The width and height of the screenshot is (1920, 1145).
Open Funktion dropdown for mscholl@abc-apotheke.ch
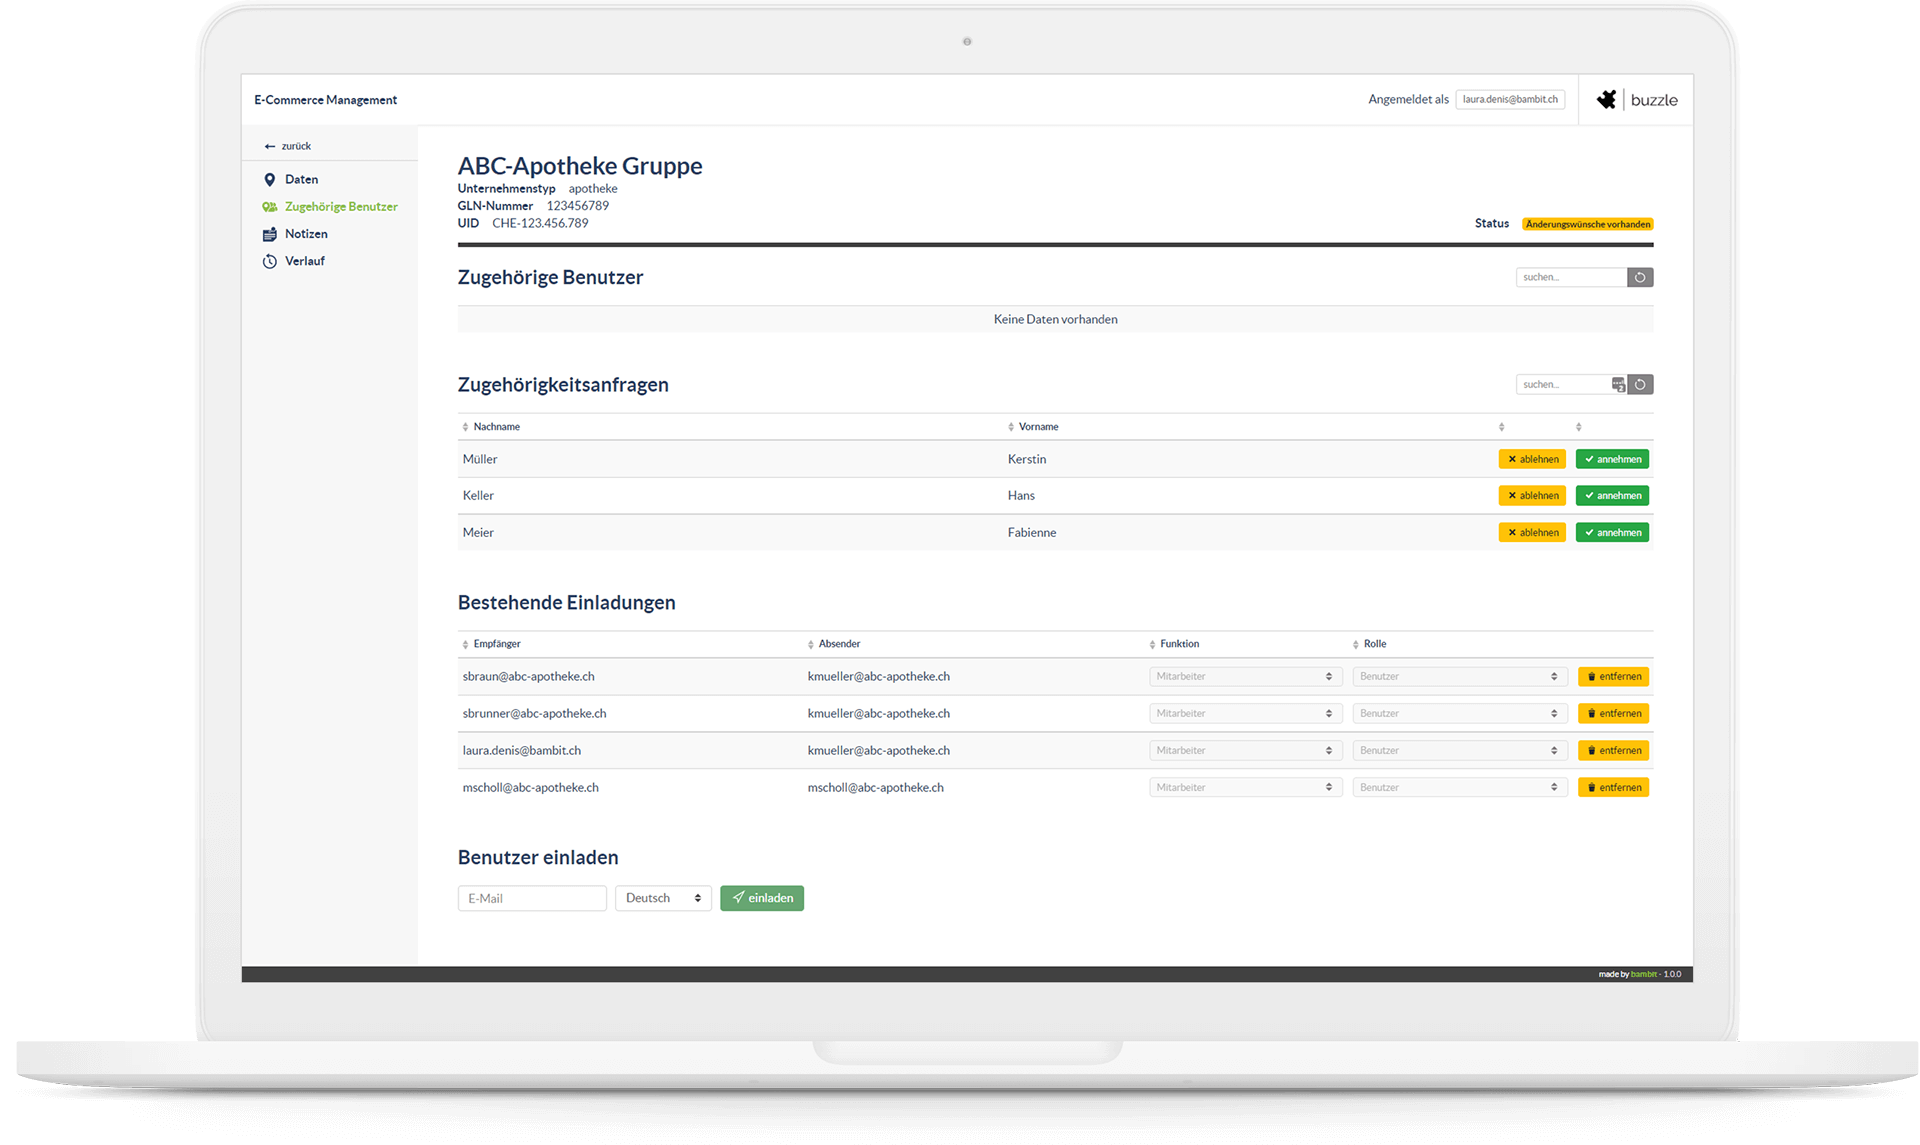[x=1245, y=787]
